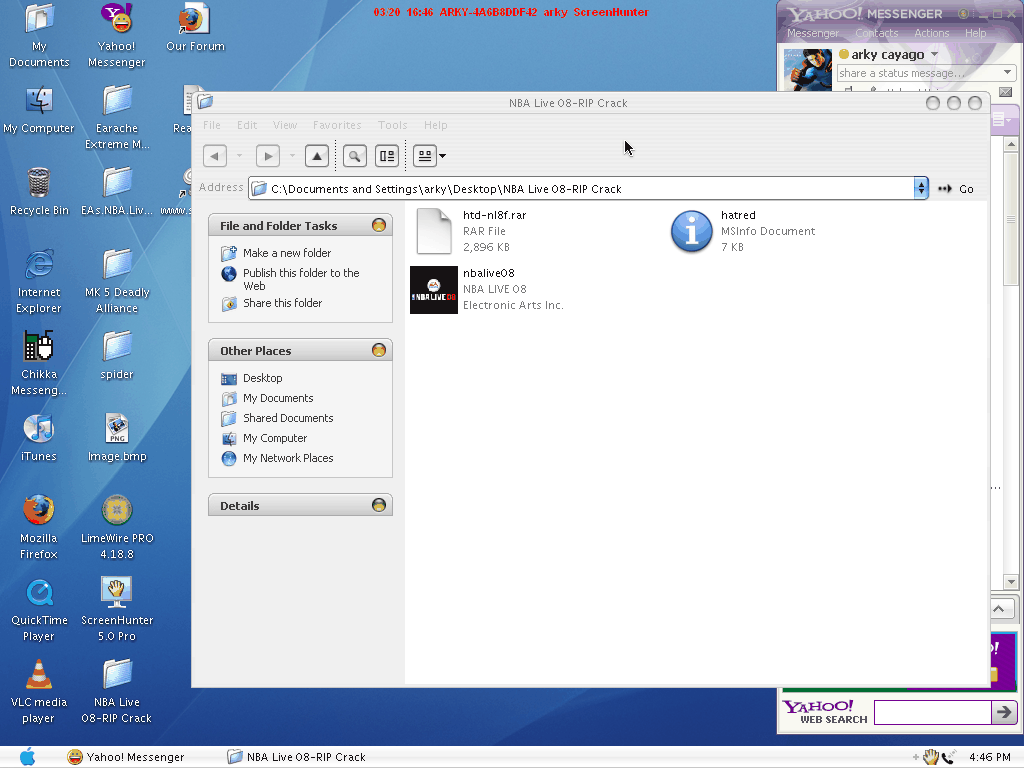Select the hatred MSInfo document
1024x768 pixels.
(x=692, y=231)
